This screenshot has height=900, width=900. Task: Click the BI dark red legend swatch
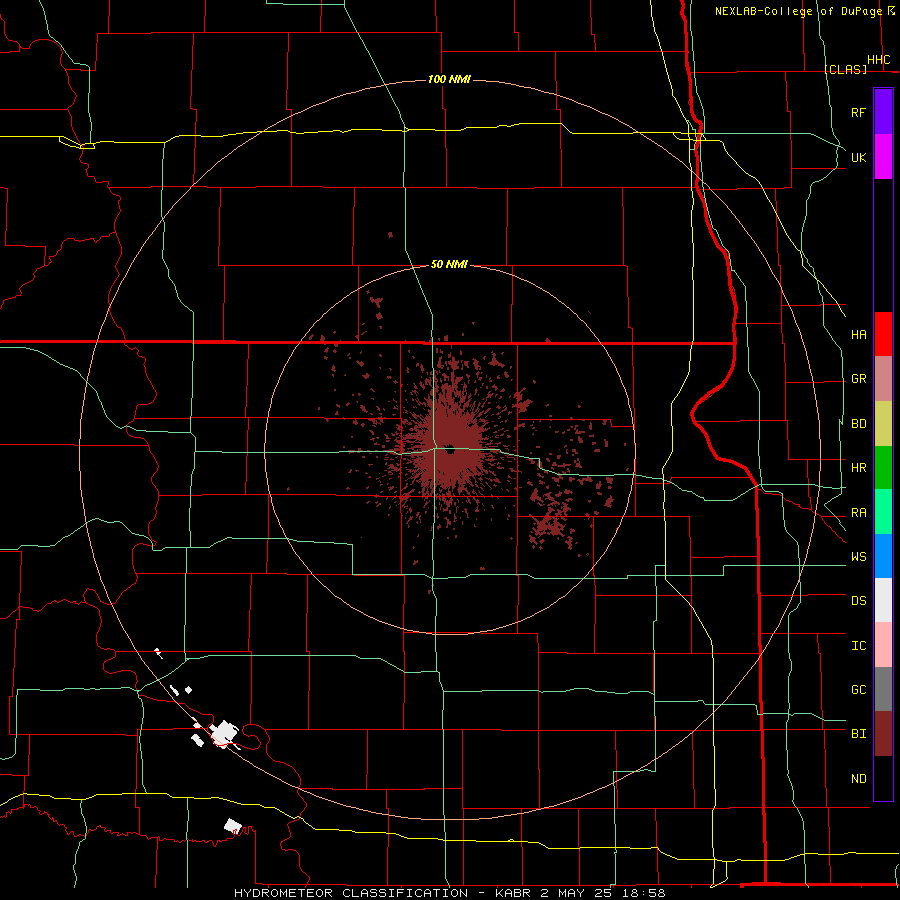pos(883,734)
